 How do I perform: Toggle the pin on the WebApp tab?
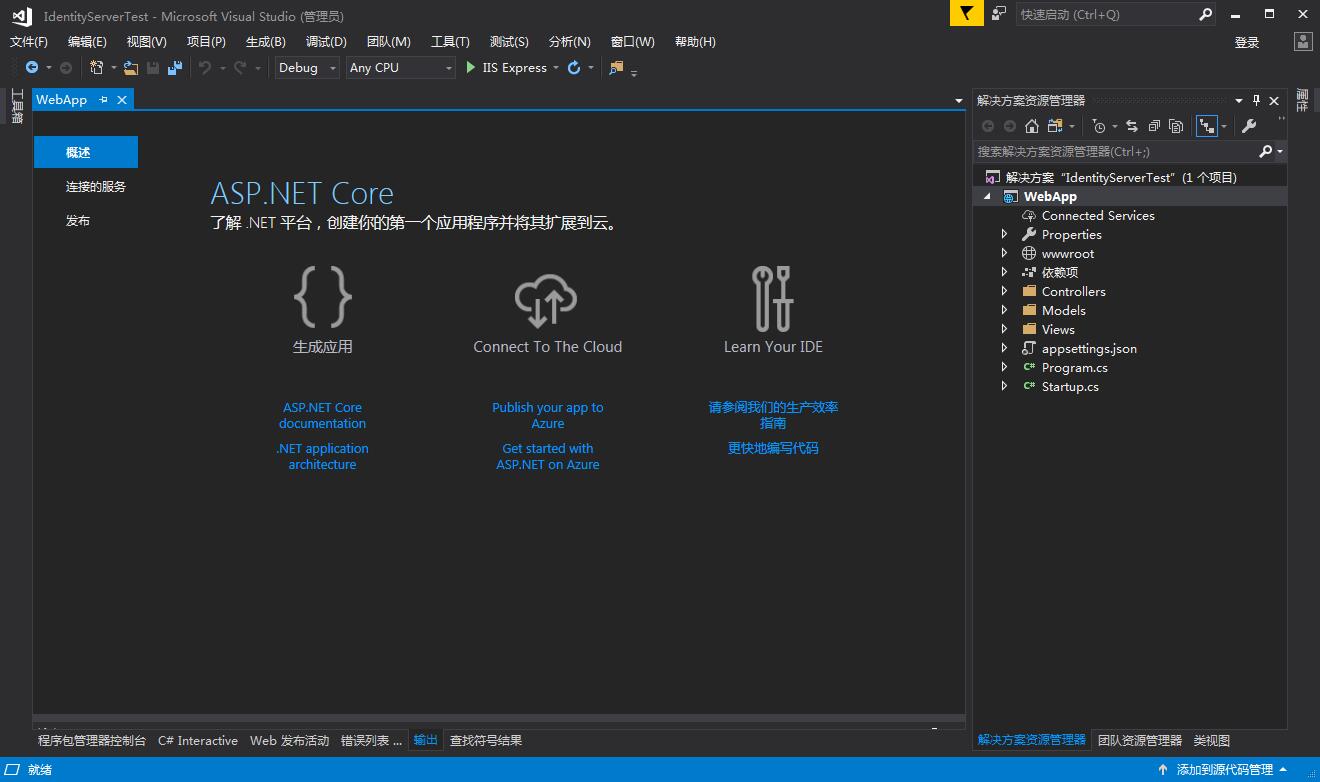(104, 100)
